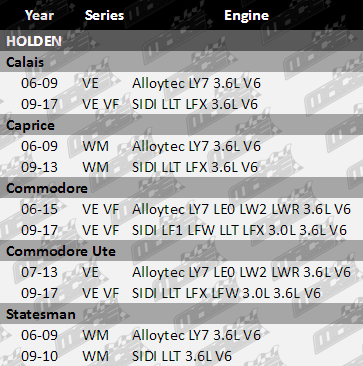This screenshot has height=366, width=363.
Task: Click the Series column header
Action: (x=104, y=15)
